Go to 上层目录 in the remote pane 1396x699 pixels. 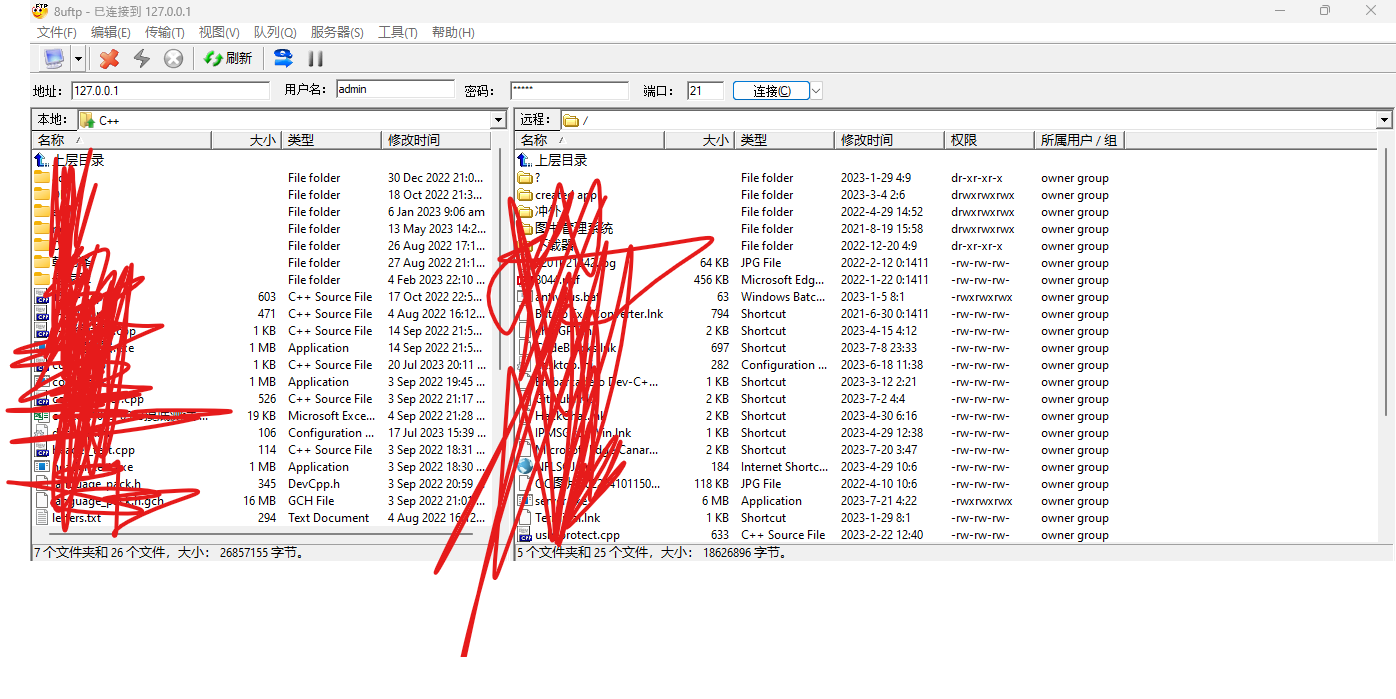pyautogui.click(x=560, y=160)
